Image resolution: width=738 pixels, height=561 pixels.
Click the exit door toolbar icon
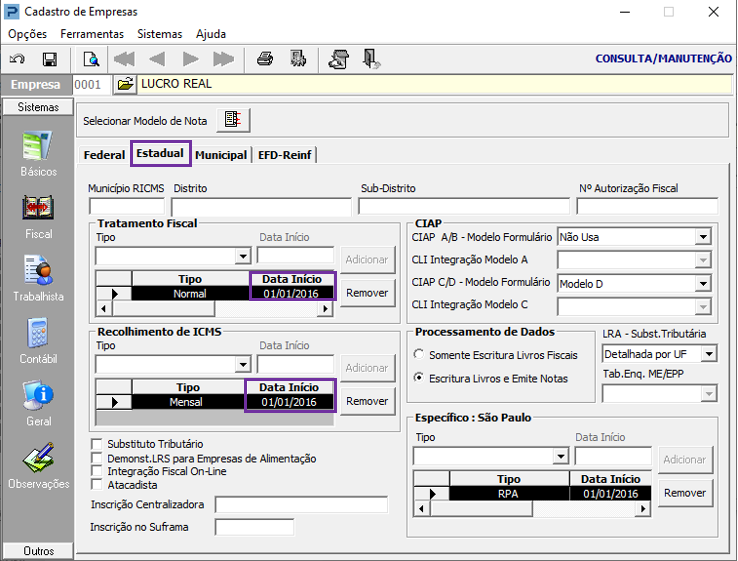[x=371, y=59]
